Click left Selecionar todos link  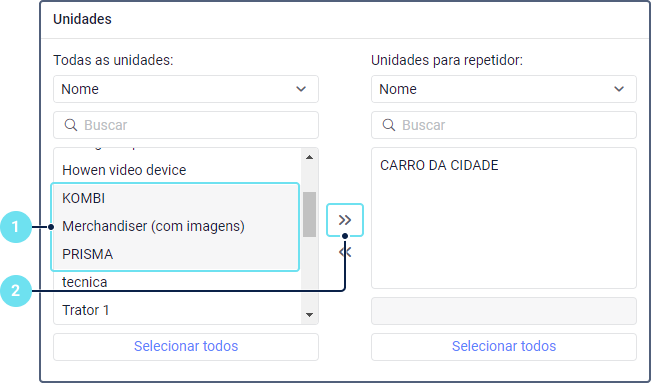click(186, 346)
